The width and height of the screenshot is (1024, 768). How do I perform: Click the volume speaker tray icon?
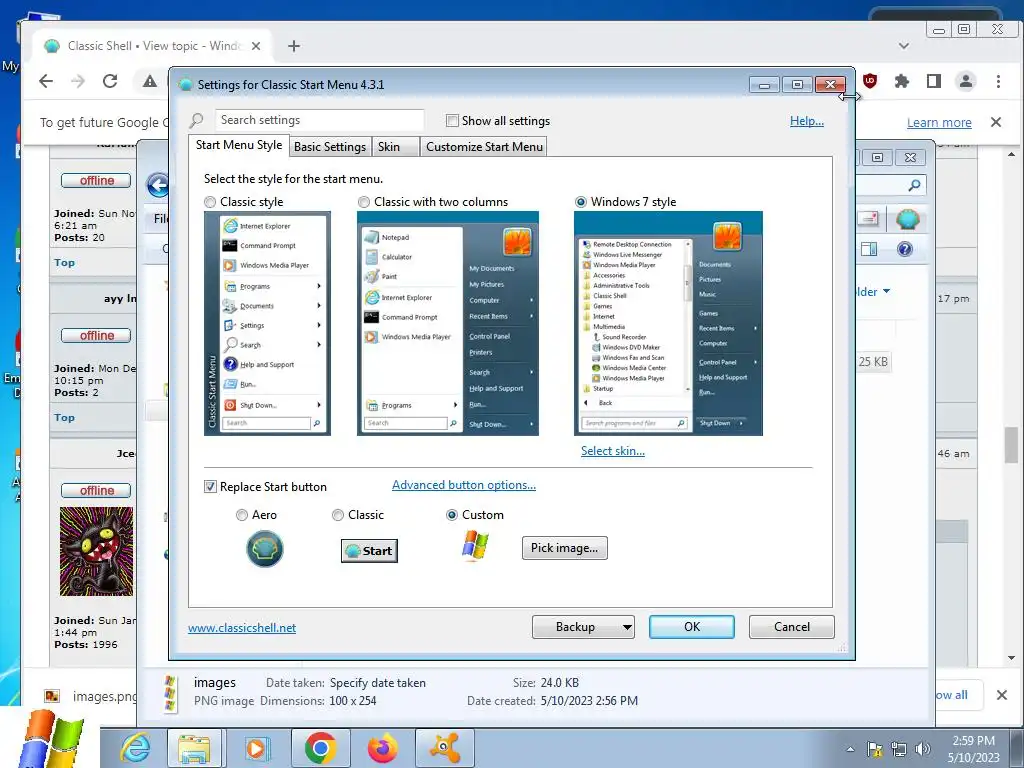click(x=923, y=748)
